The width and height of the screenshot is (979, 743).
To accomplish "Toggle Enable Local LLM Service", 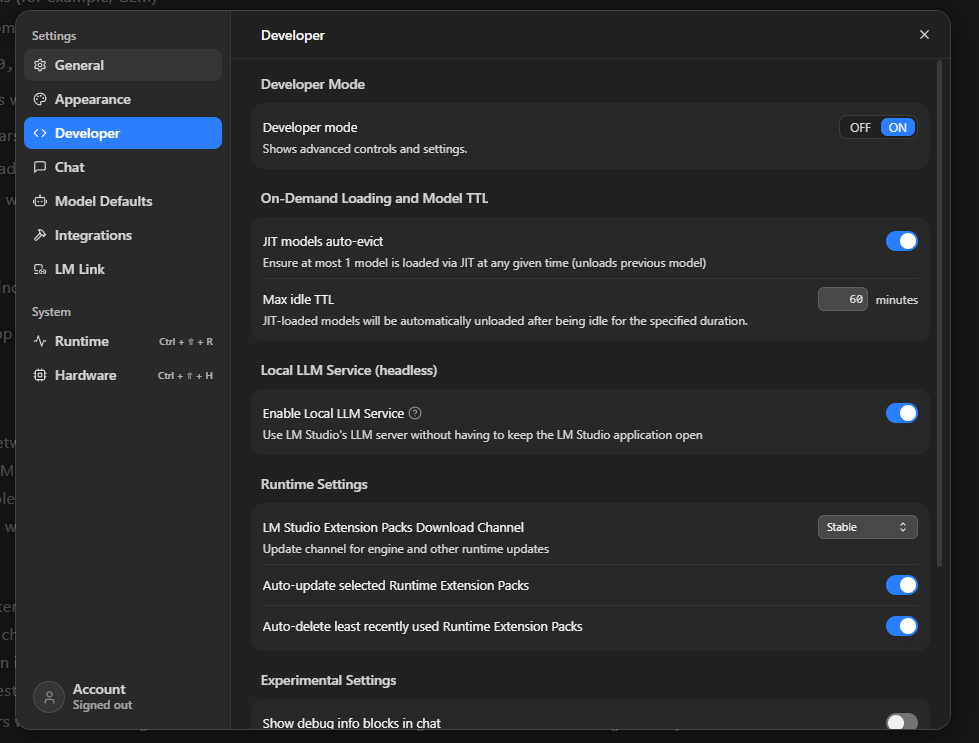I will coord(901,413).
